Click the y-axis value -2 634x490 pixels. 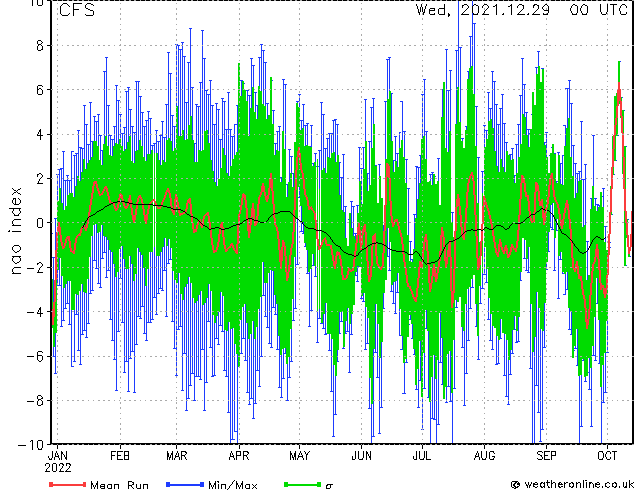(35, 267)
